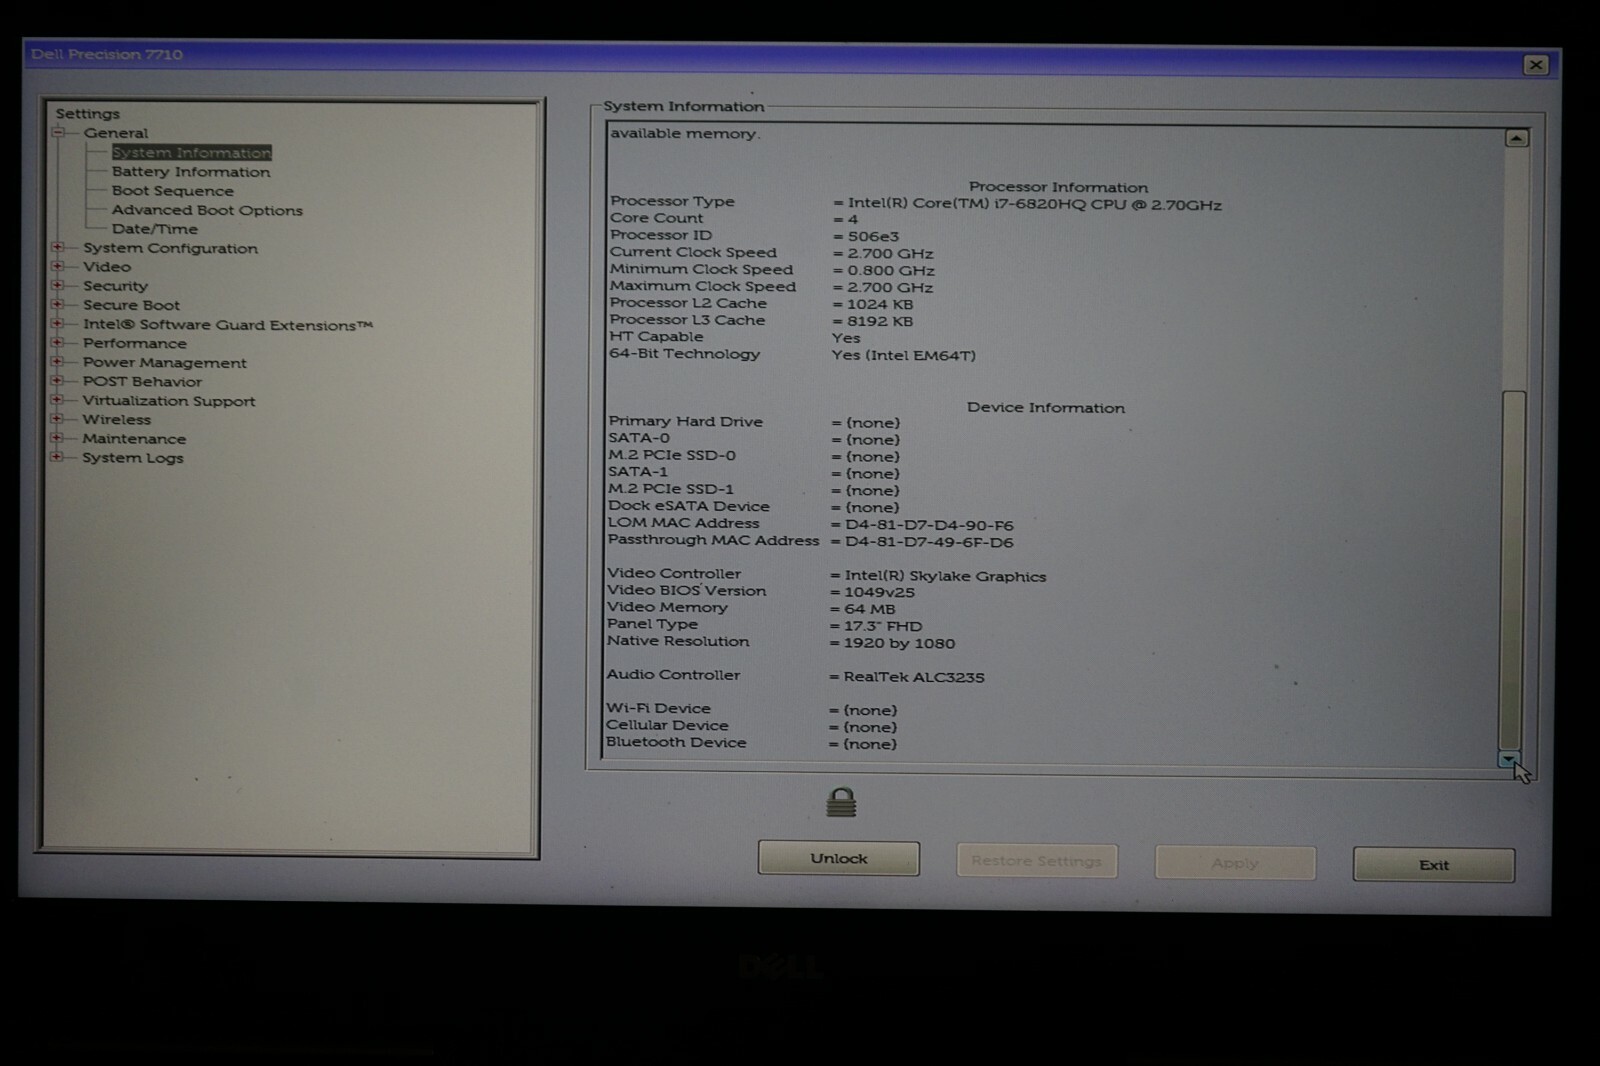The image size is (1600, 1066).
Task: Select the System Logs label
Action: tap(132, 458)
